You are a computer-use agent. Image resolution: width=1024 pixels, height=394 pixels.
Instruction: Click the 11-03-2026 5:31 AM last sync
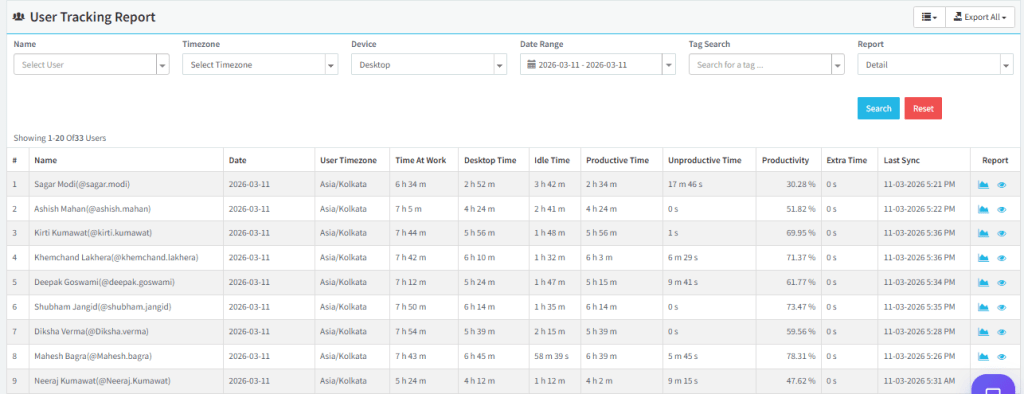coord(919,381)
